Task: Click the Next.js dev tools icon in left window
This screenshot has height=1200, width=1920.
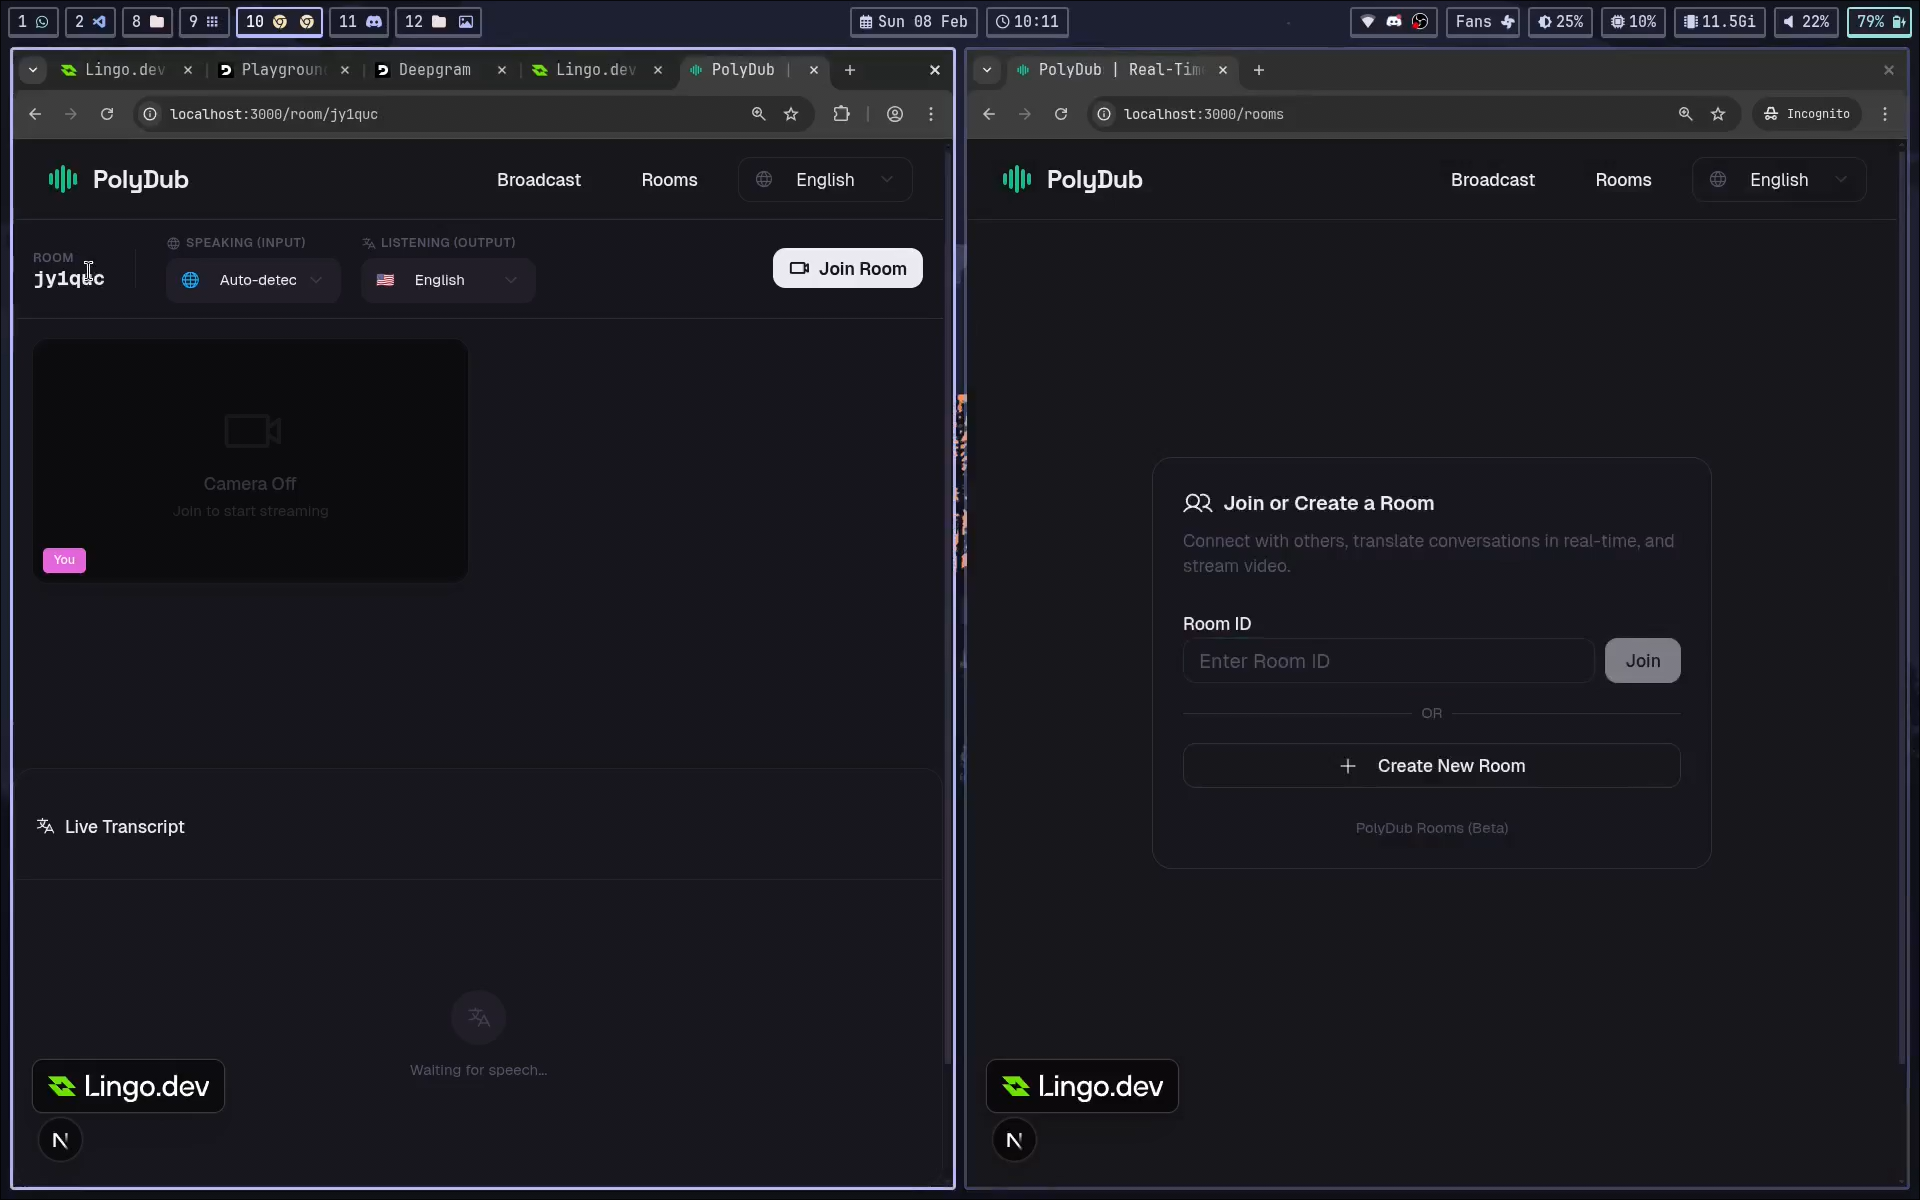Action: (60, 1140)
